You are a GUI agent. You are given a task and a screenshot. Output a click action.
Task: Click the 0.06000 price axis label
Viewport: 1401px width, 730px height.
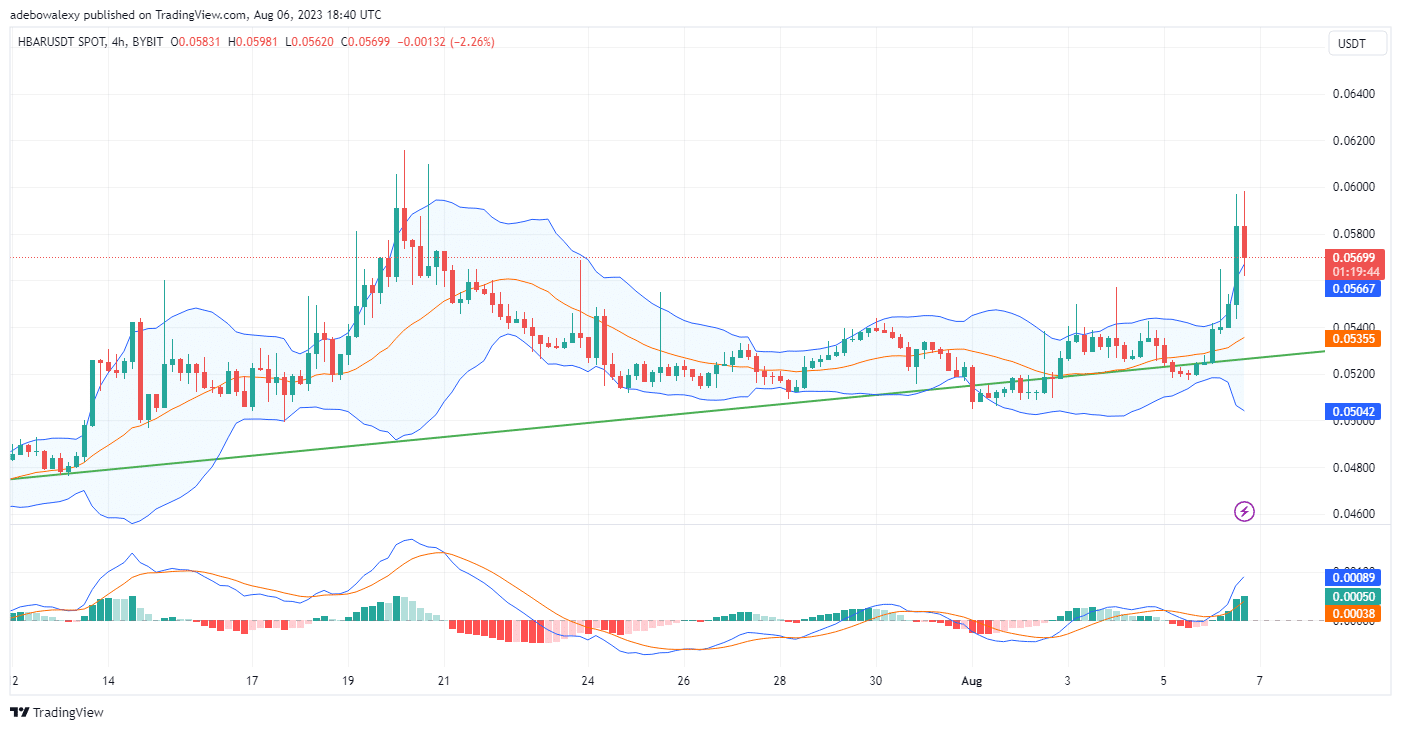coord(1353,187)
